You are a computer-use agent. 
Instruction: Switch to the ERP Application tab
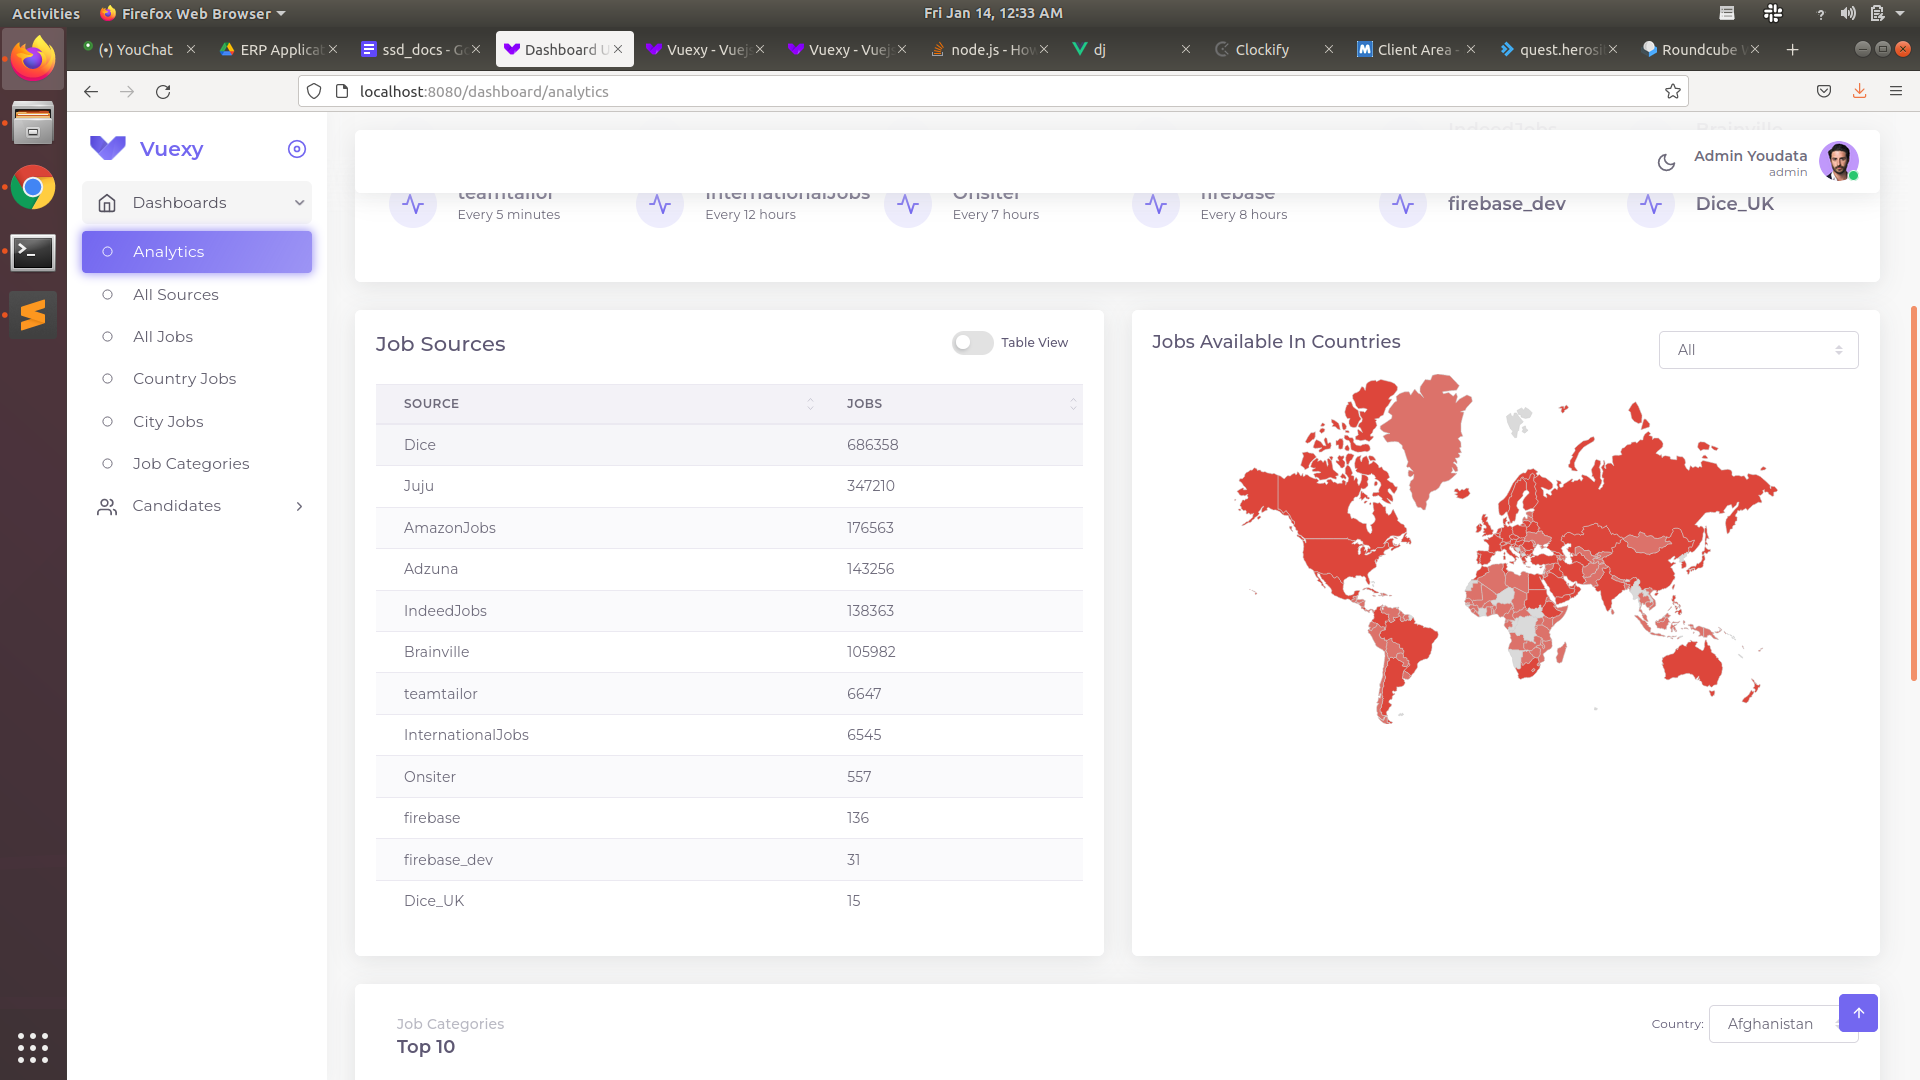click(279, 49)
